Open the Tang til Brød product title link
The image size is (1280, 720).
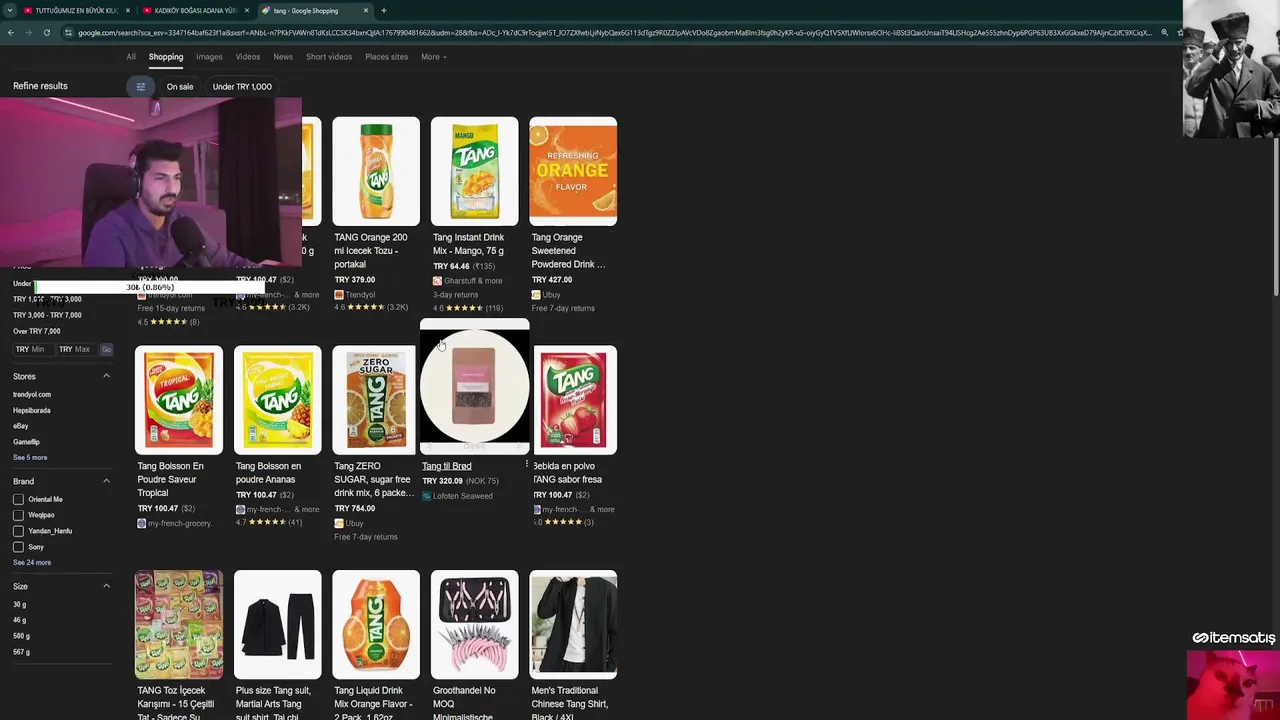pyautogui.click(x=446, y=466)
